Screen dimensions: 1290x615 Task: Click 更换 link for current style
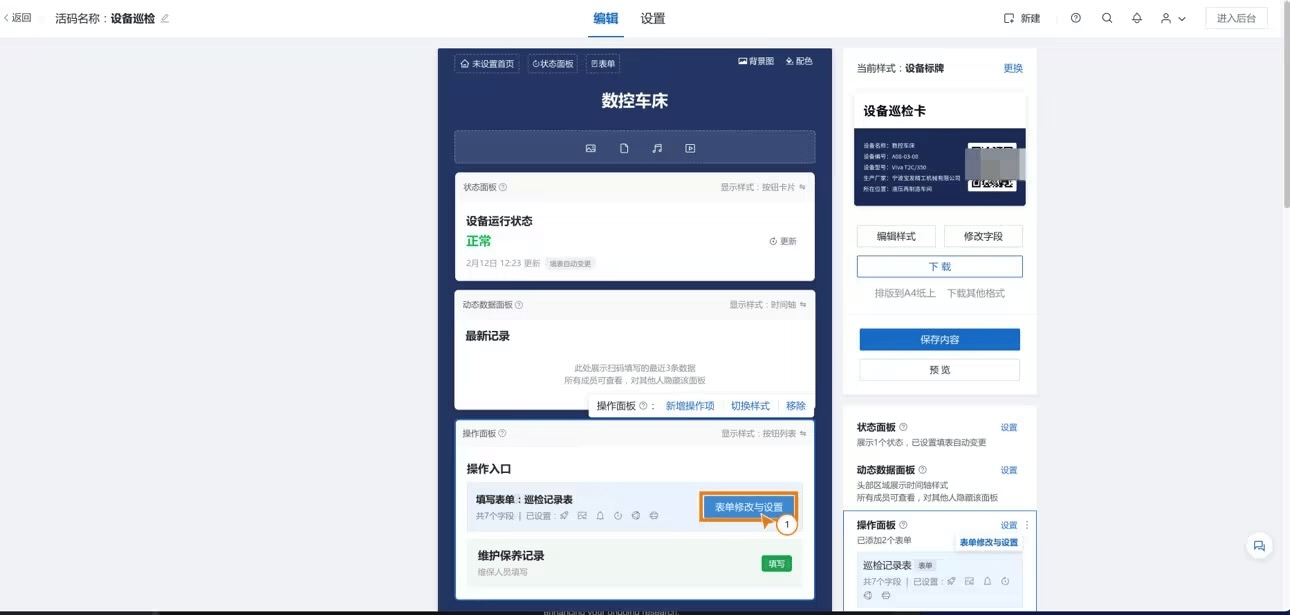[1013, 68]
